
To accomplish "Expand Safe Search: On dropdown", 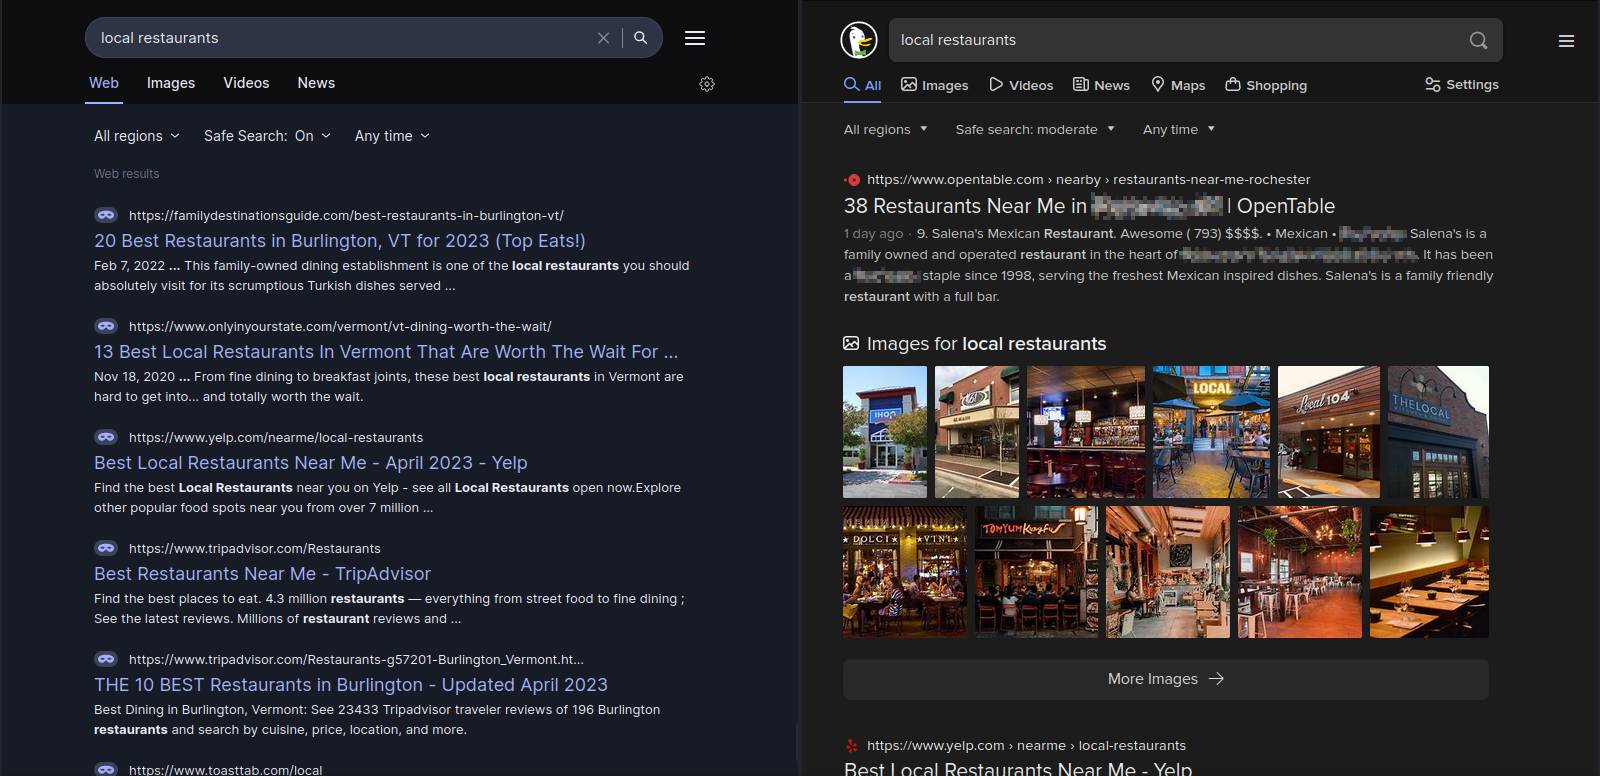I will (x=267, y=136).
